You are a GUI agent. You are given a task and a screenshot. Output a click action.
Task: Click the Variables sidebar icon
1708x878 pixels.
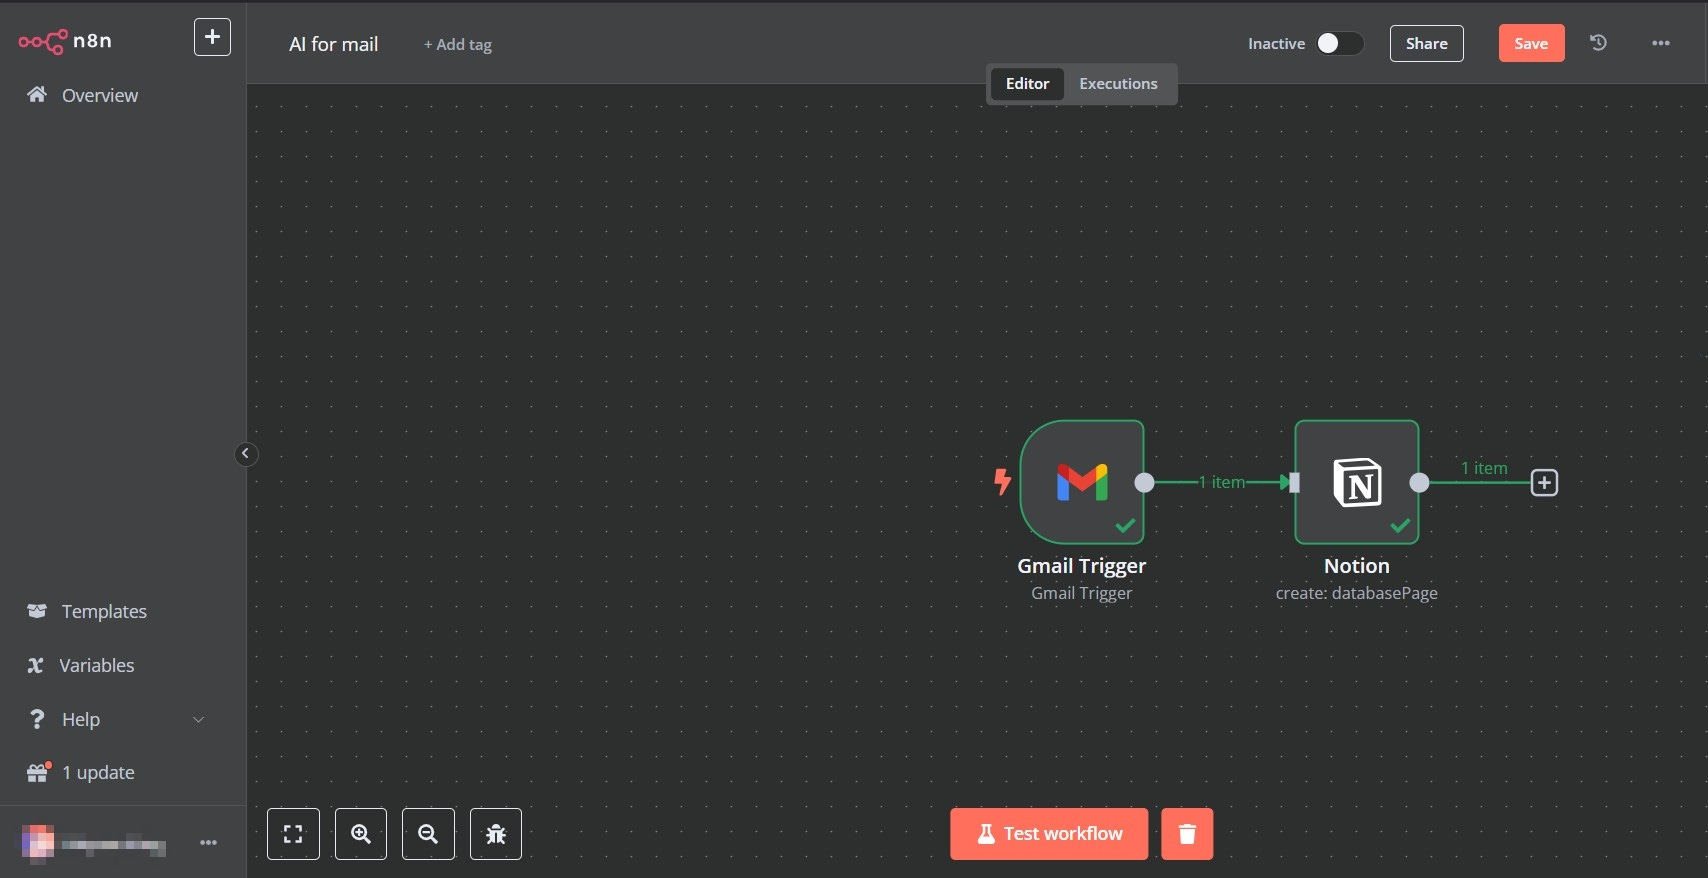[x=36, y=665]
